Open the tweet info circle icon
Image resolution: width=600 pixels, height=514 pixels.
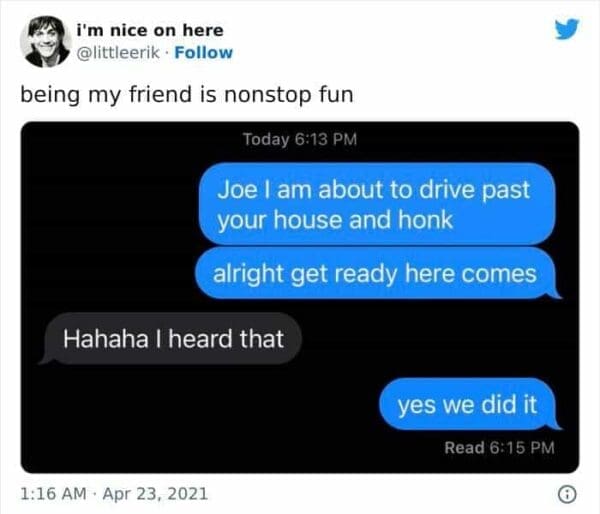(x=567, y=494)
